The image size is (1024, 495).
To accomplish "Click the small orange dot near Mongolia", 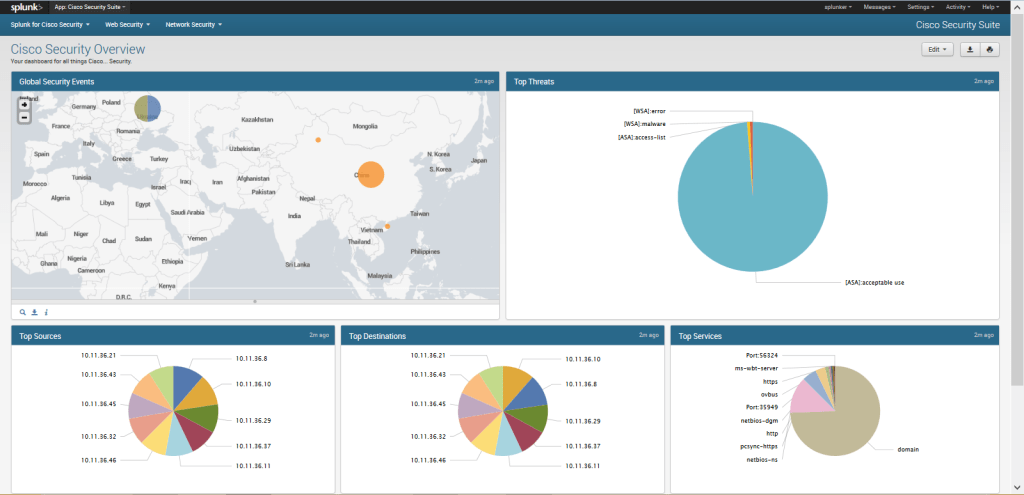I will click(x=318, y=140).
